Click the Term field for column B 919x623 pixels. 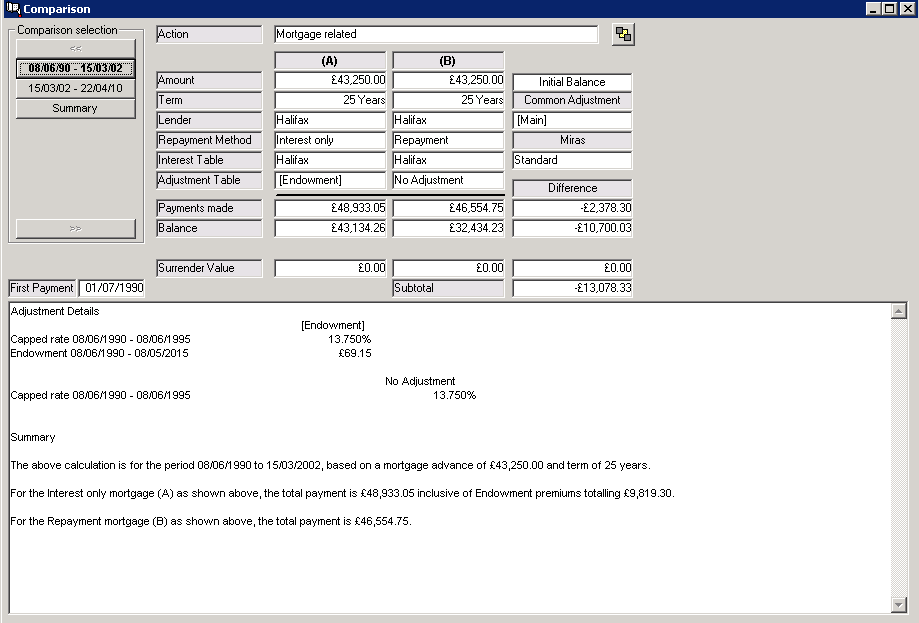pos(448,100)
